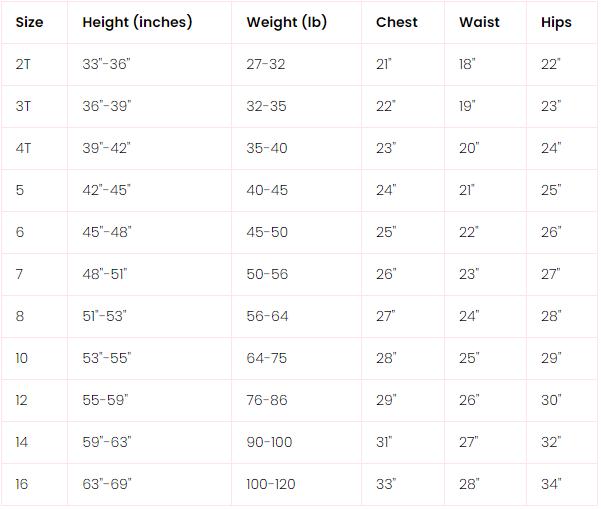Click the weight value 45-50
The width and height of the screenshot is (601, 509).
(267, 232)
